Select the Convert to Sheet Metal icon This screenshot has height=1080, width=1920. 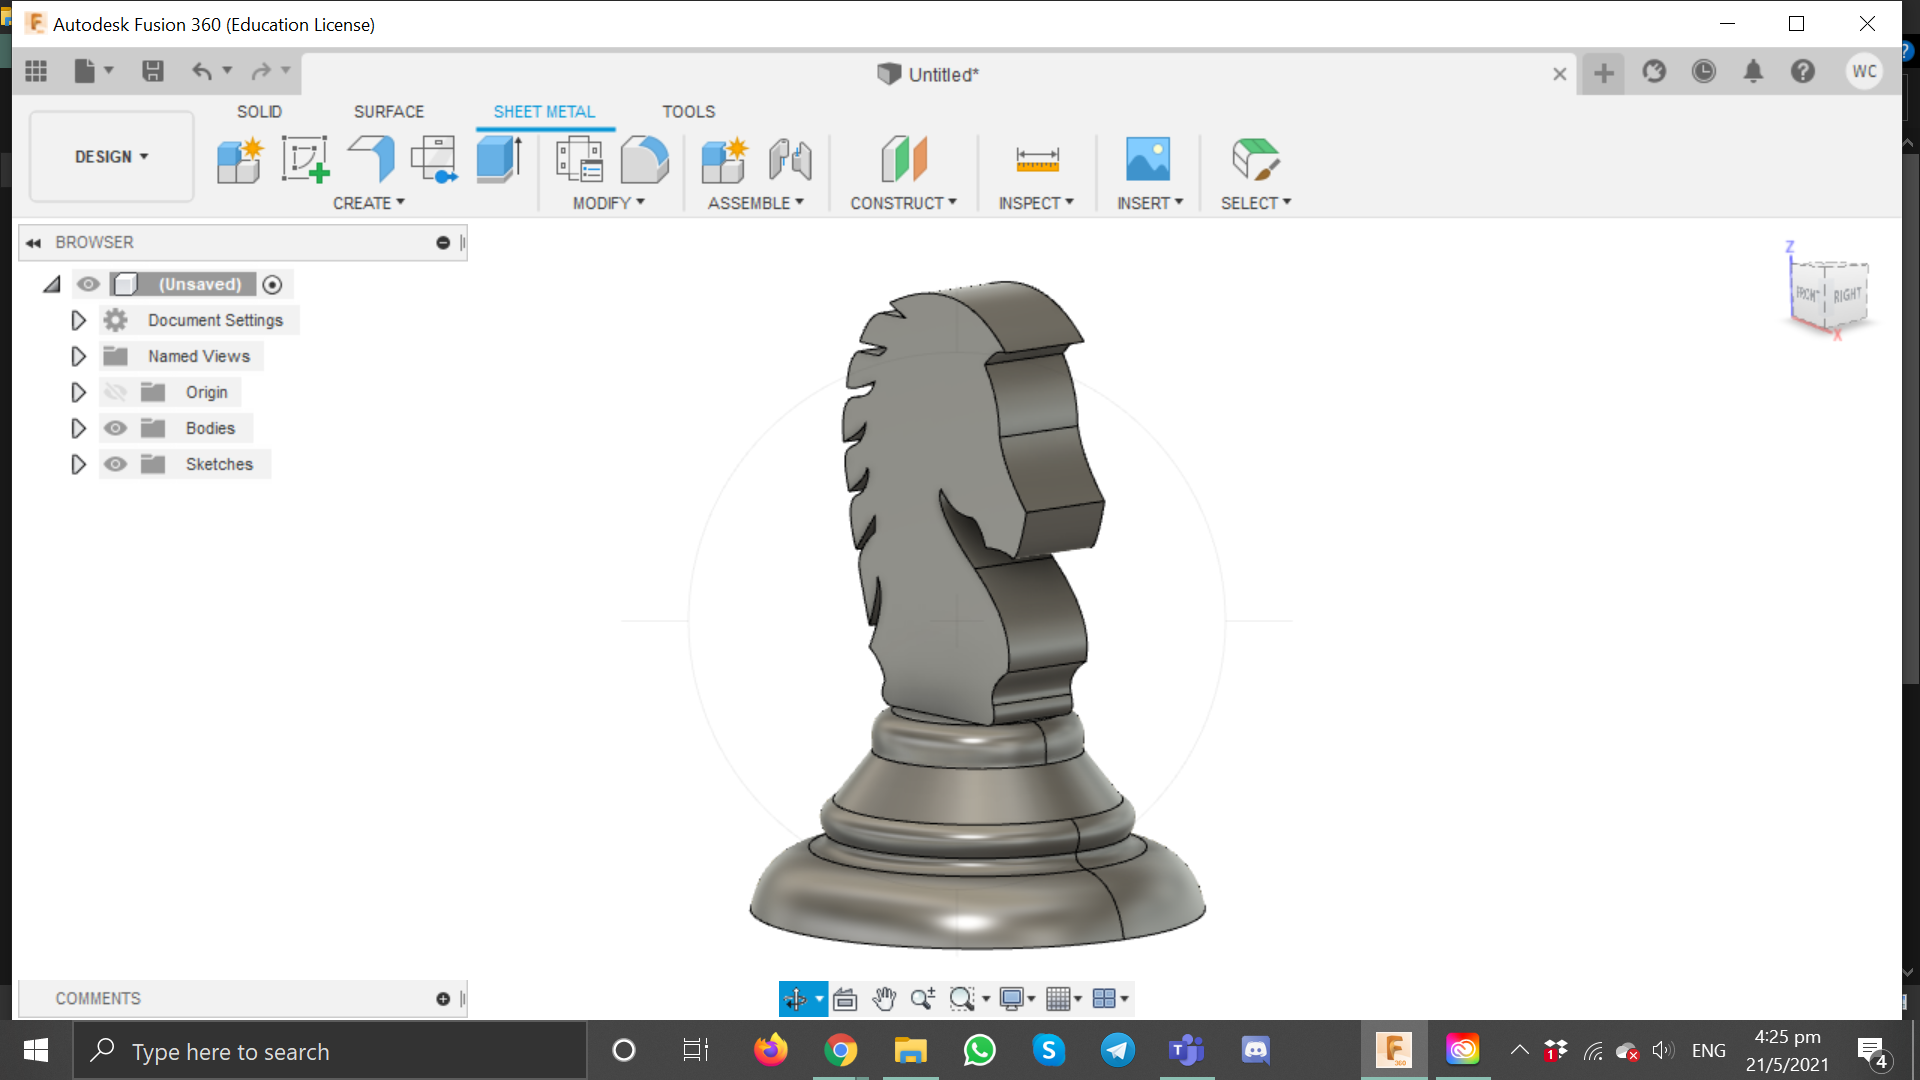click(x=645, y=160)
